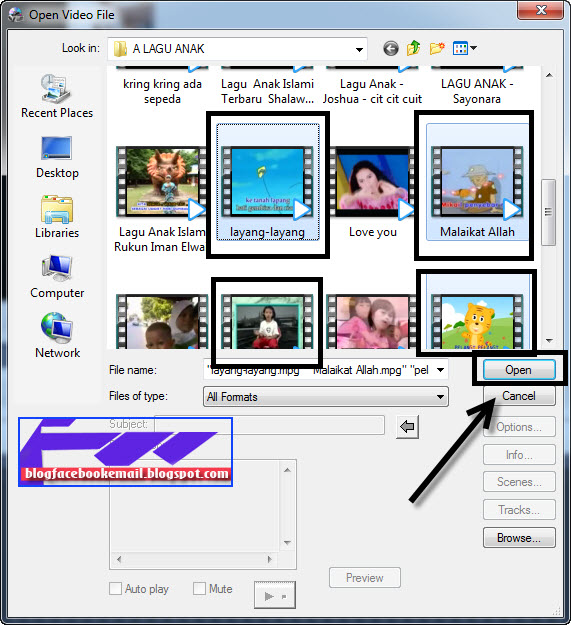The width and height of the screenshot is (571, 625).
Task: Select Desktop in places sidebar
Action: tap(57, 158)
